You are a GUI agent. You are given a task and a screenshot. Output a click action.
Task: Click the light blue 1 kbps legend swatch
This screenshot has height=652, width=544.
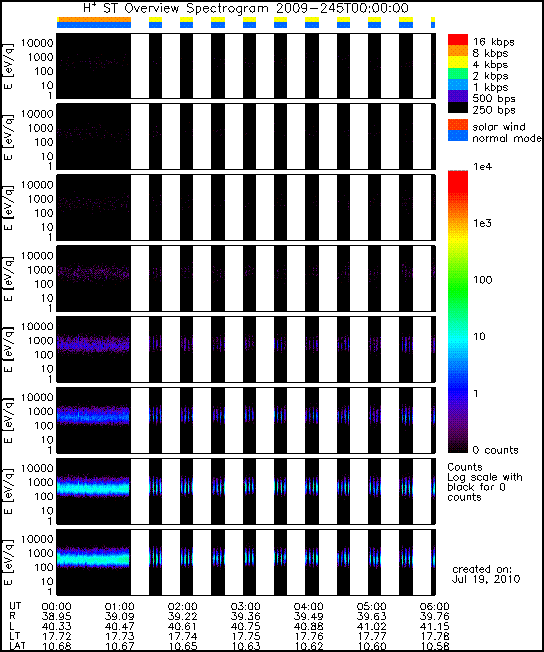coord(457,85)
